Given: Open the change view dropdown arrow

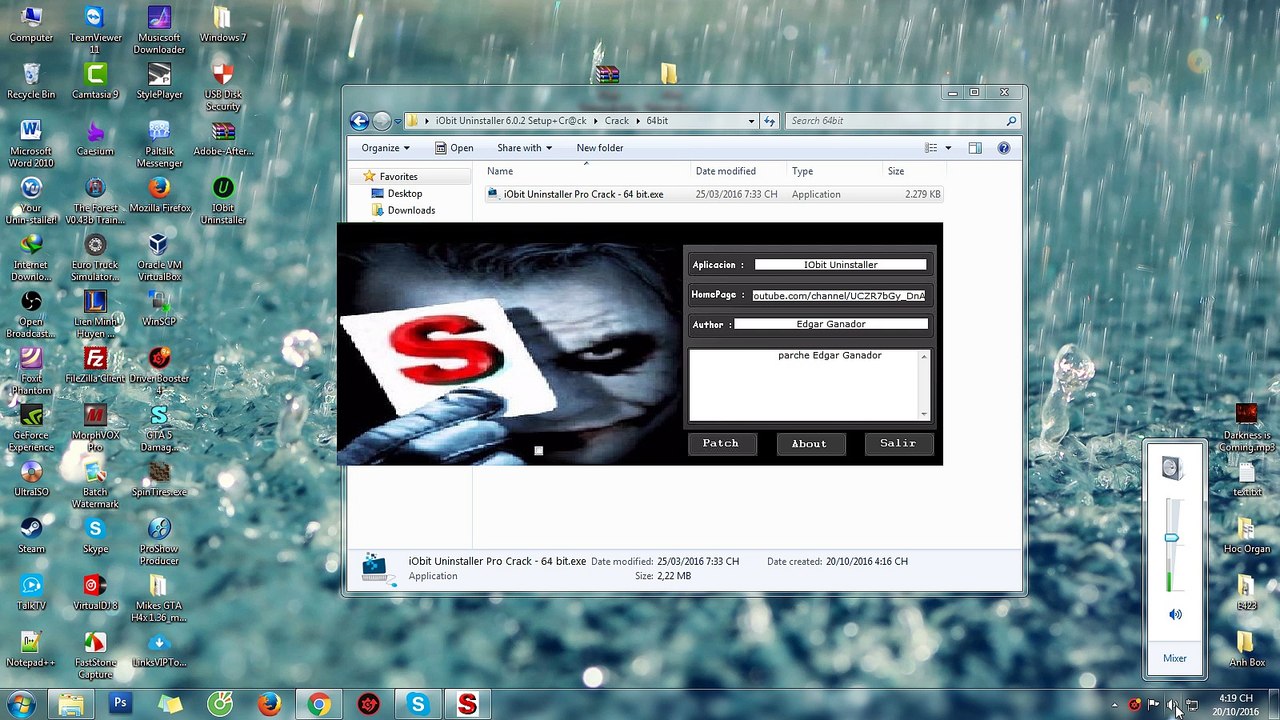Looking at the screenshot, I should [x=948, y=148].
